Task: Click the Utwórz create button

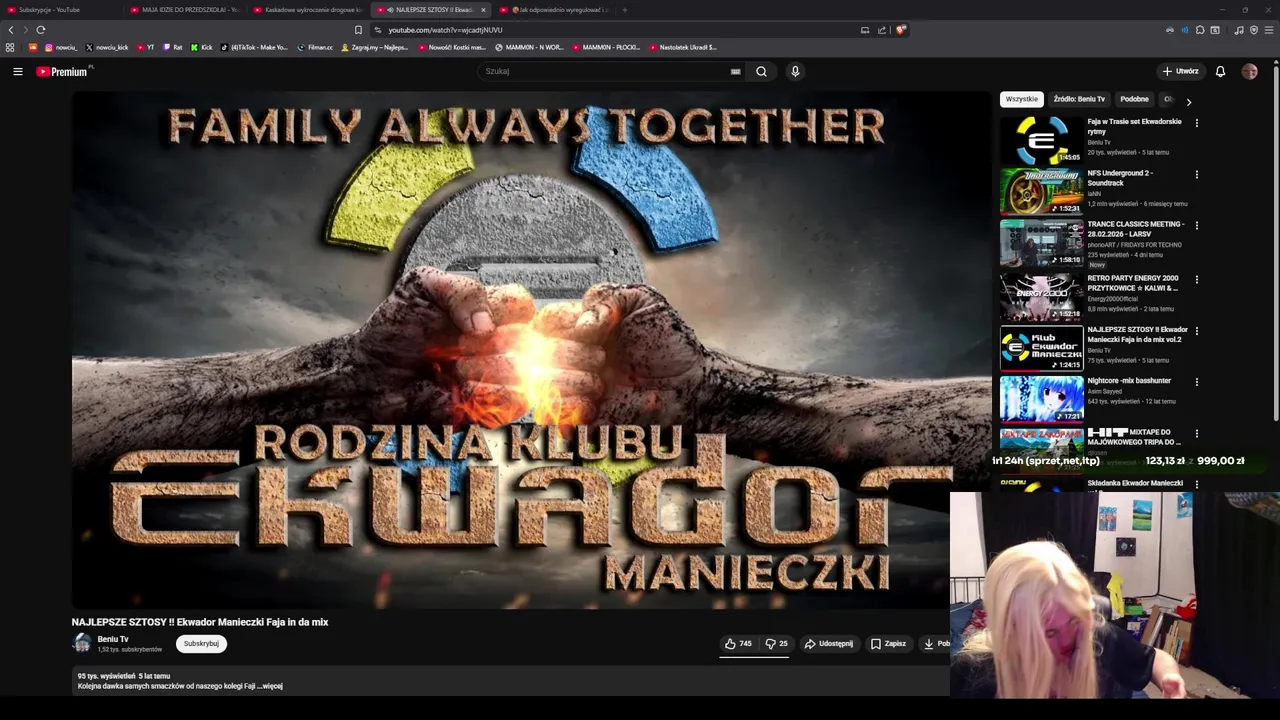Action: [1180, 71]
